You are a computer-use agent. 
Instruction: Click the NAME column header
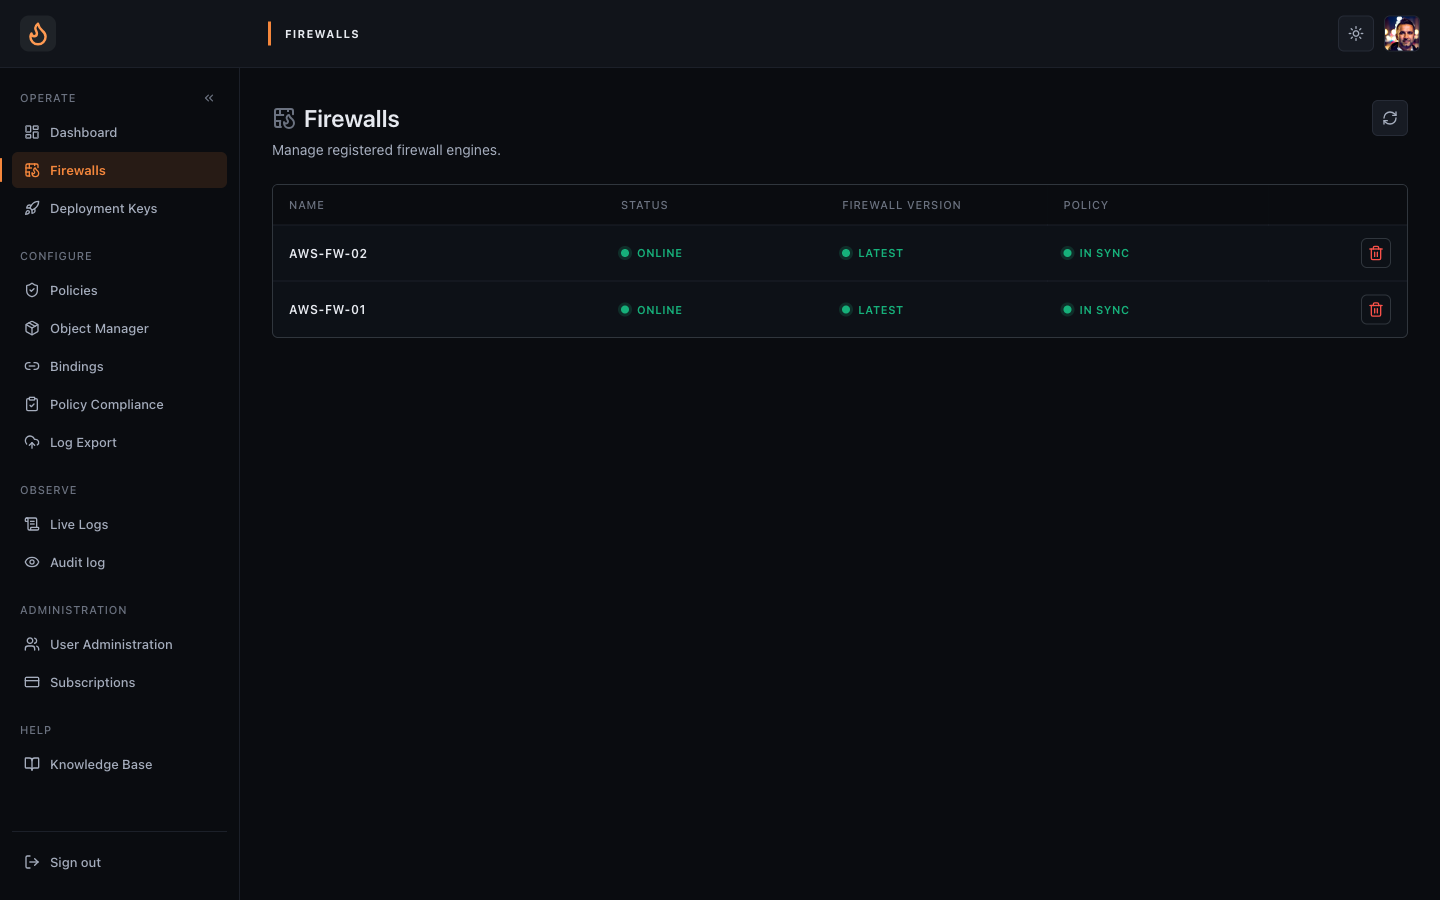(x=307, y=205)
